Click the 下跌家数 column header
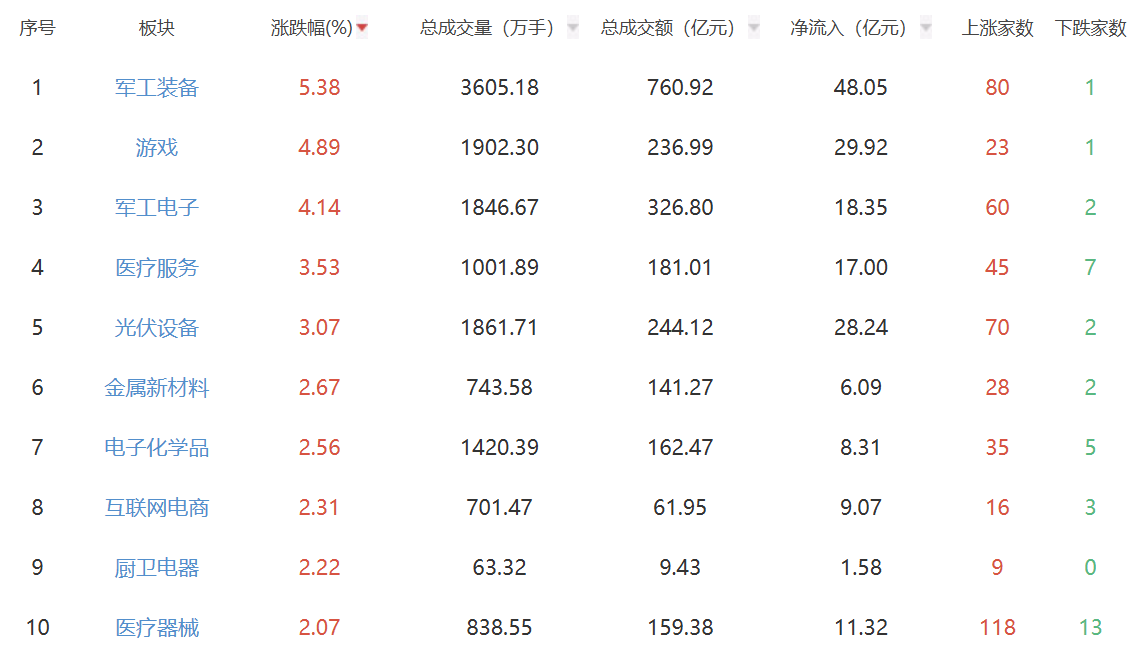Viewport: 1139px width, 656px height. [x=1090, y=29]
